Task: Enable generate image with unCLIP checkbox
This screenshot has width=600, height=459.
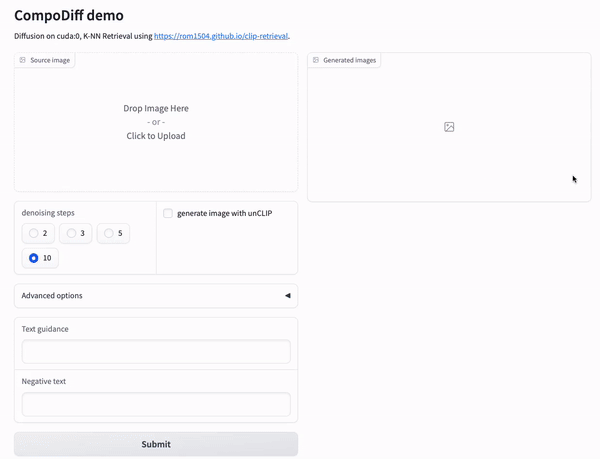Action: point(168,213)
